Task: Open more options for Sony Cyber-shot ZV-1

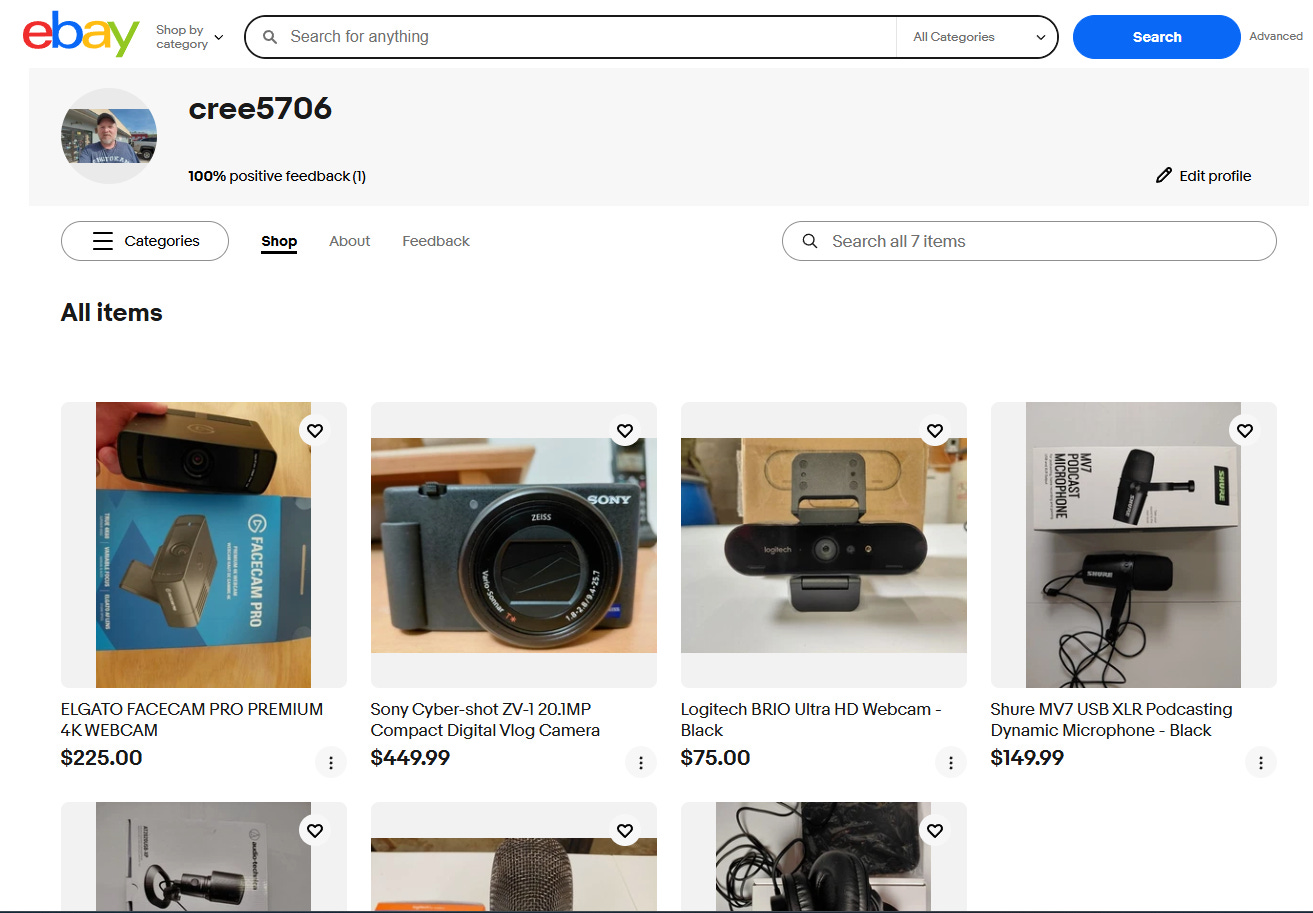Action: point(641,763)
